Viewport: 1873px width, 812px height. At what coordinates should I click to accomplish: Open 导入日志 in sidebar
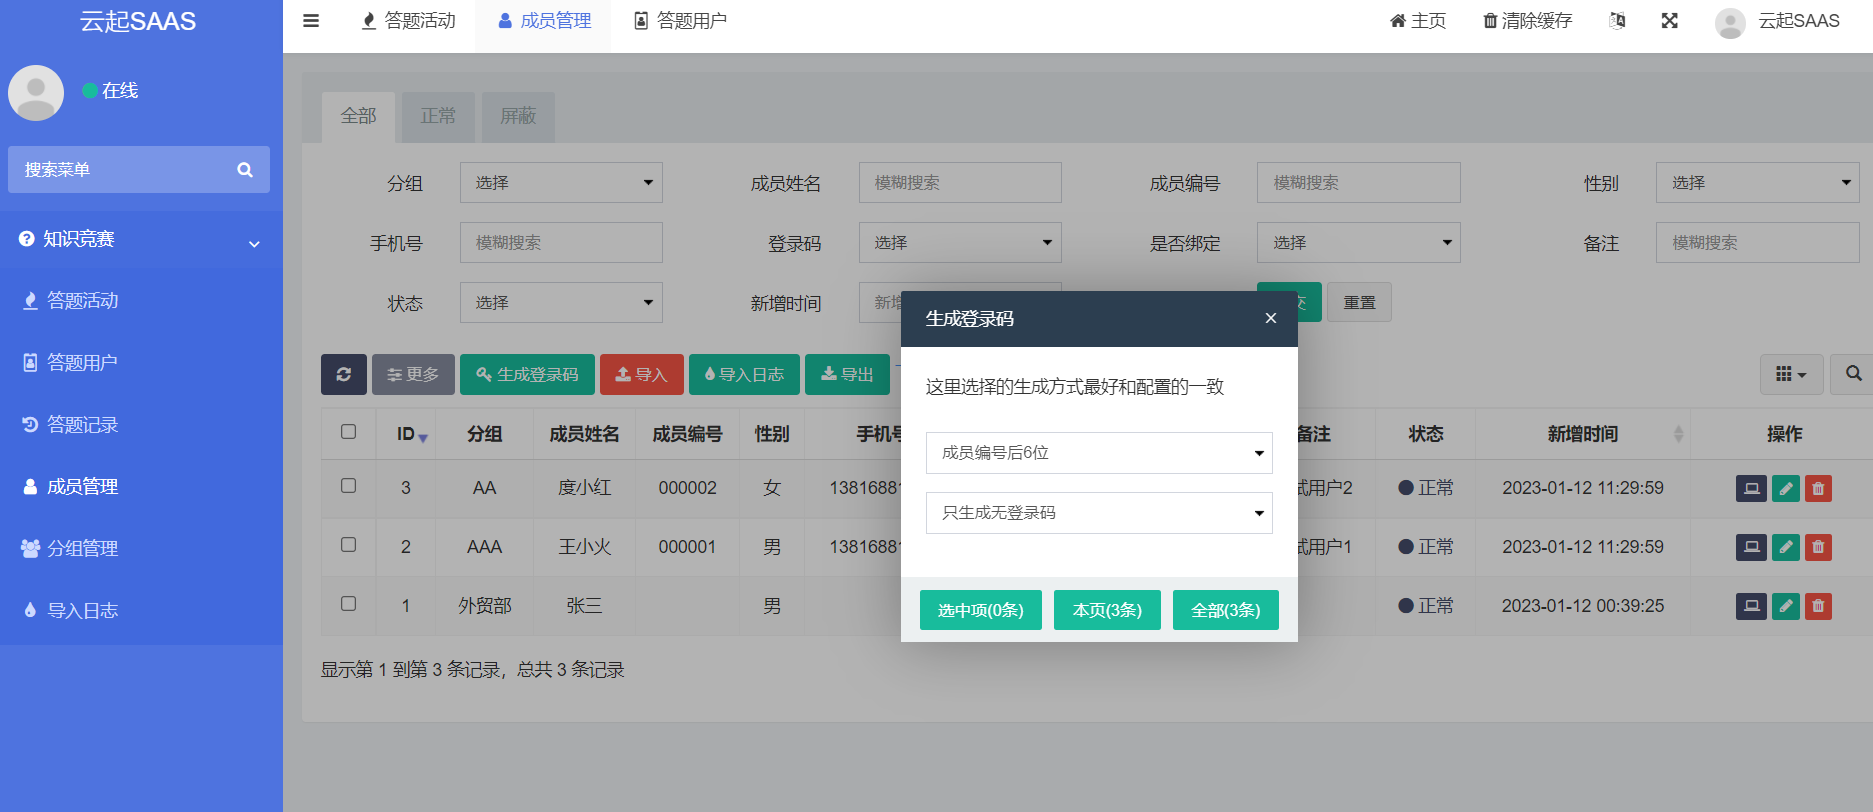(141, 611)
